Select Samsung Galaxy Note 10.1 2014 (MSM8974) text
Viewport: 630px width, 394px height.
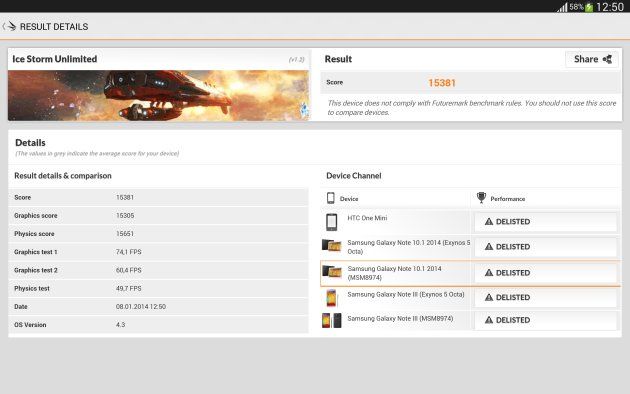pos(395,273)
